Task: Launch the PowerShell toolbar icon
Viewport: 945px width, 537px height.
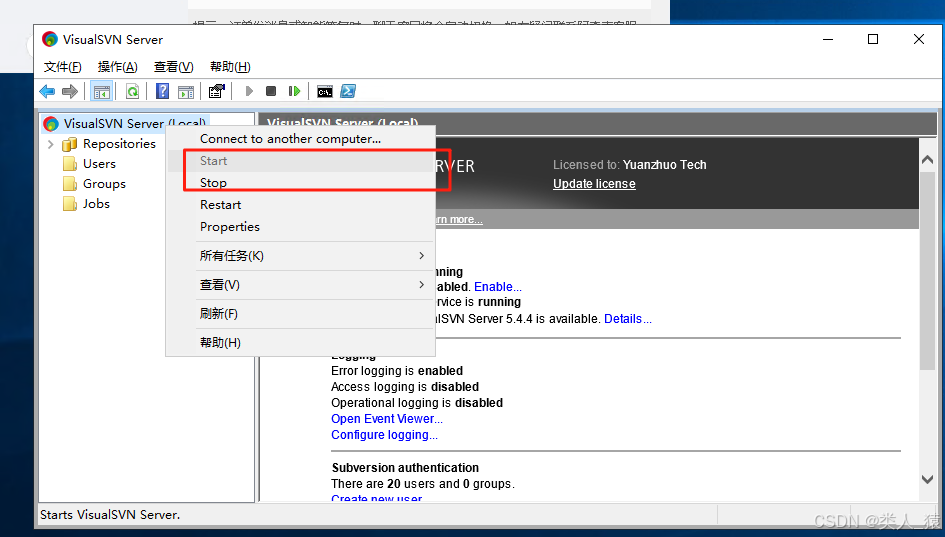Action: tap(348, 91)
